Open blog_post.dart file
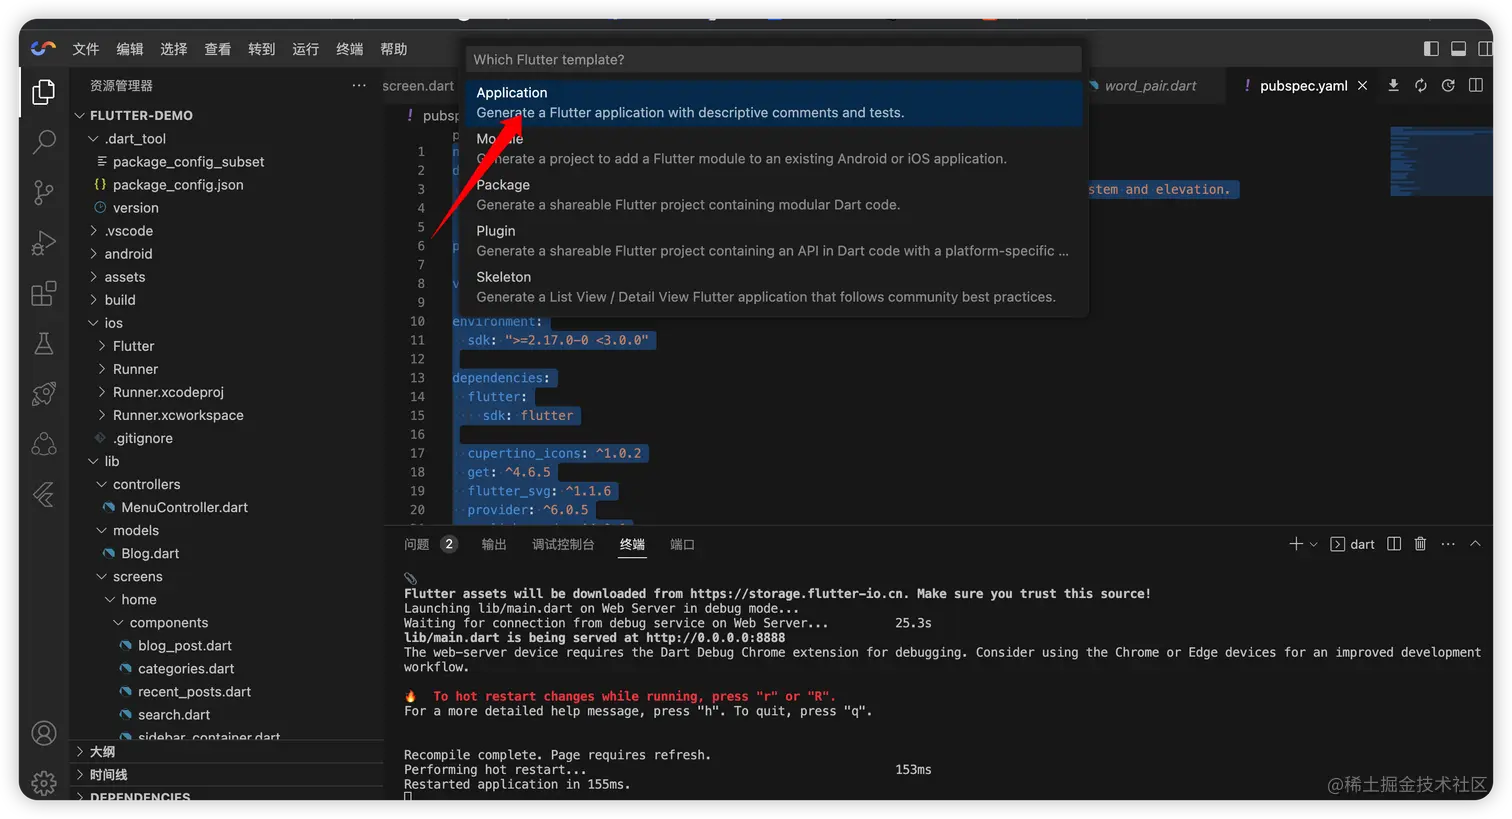The image size is (1512, 819). click(x=227, y=645)
